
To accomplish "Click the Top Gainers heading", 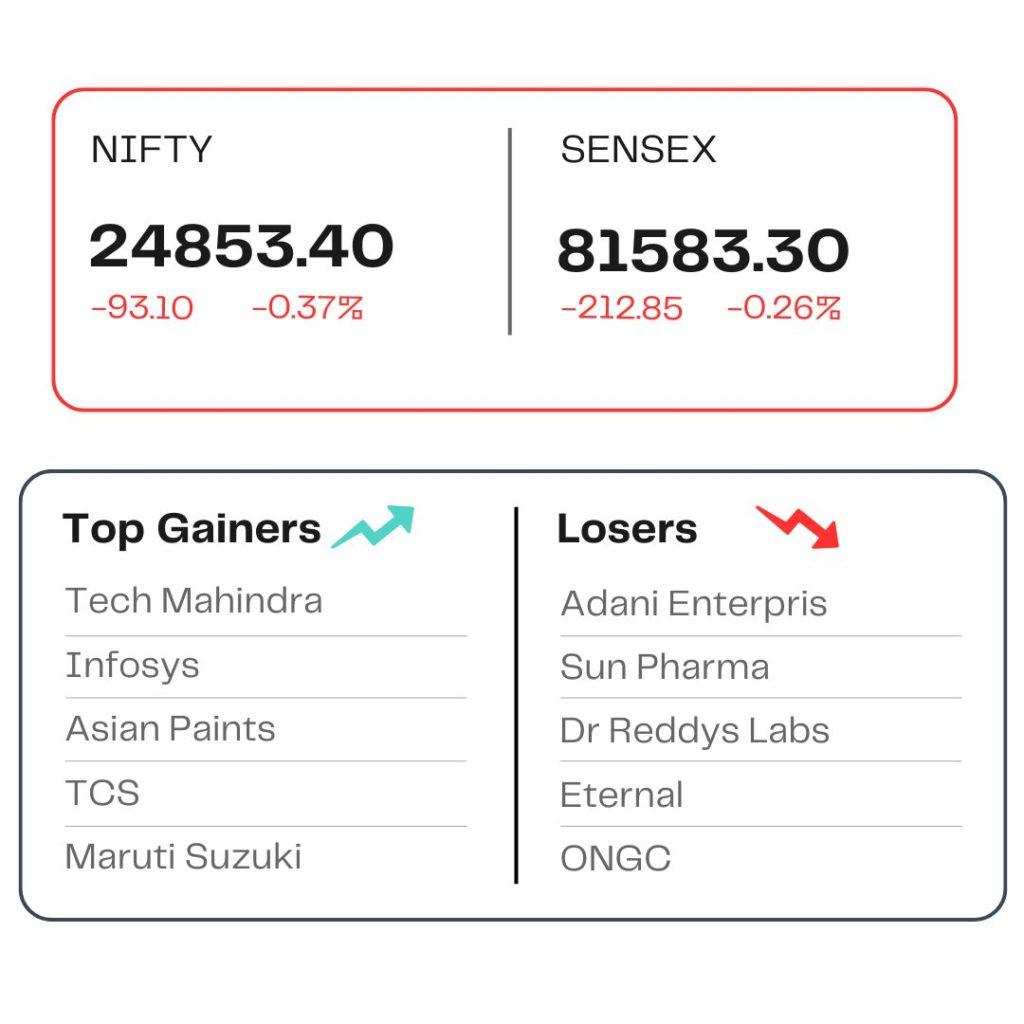I will coord(192,529).
